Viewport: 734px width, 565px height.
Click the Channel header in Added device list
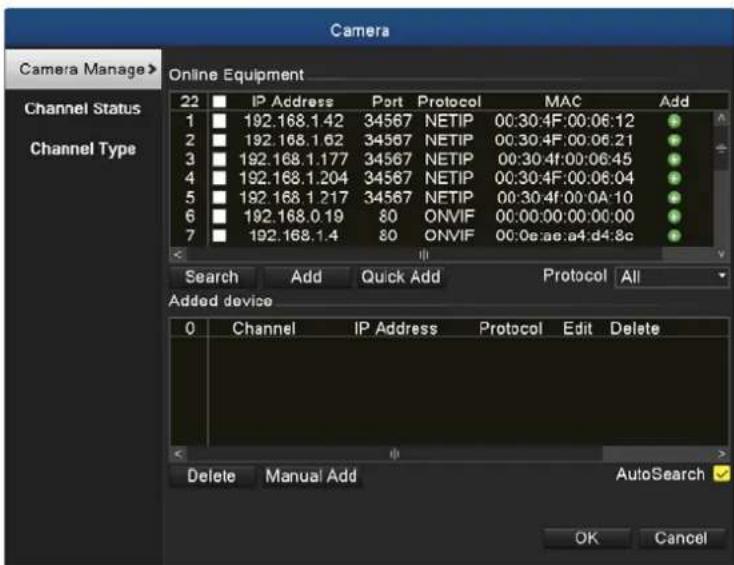coord(264,329)
